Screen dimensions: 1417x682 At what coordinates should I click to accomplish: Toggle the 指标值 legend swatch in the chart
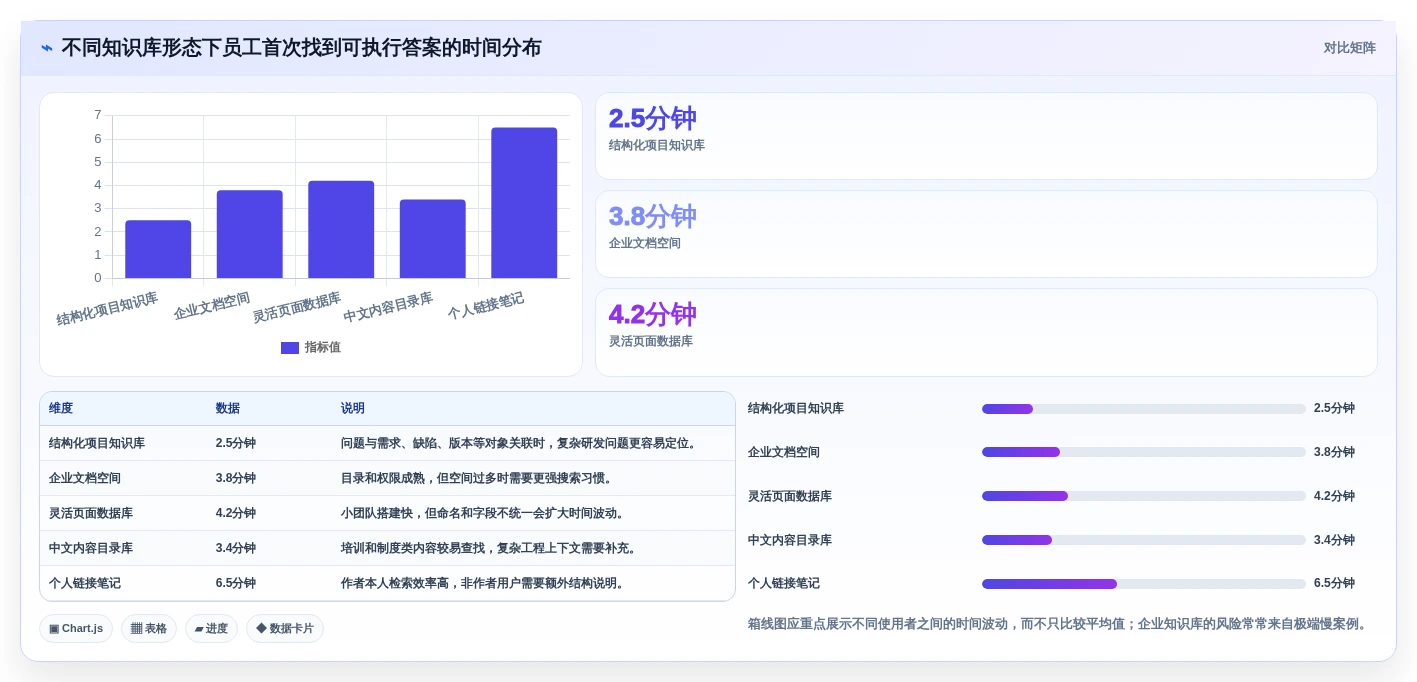click(x=290, y=348)
